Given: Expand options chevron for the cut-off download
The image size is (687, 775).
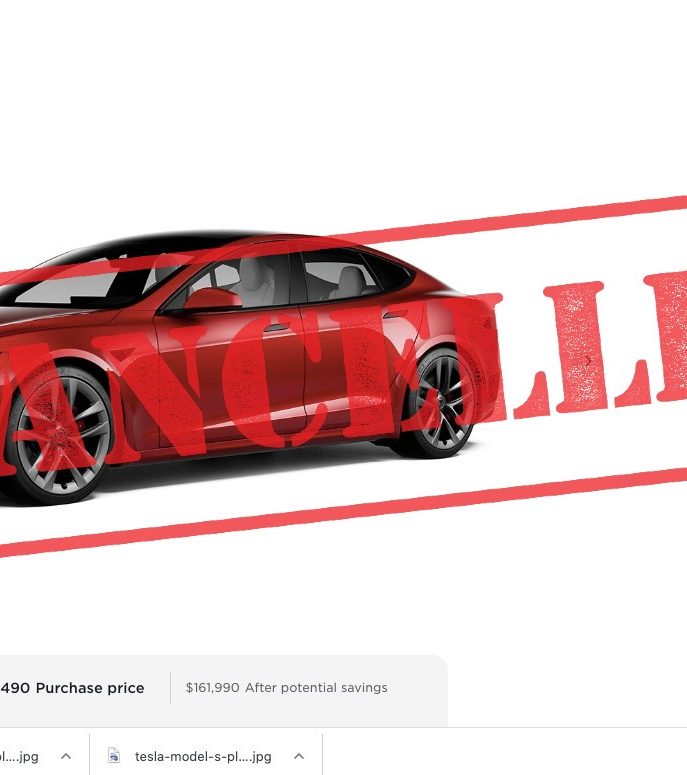Looking at the screenshot, I should 66,756.
